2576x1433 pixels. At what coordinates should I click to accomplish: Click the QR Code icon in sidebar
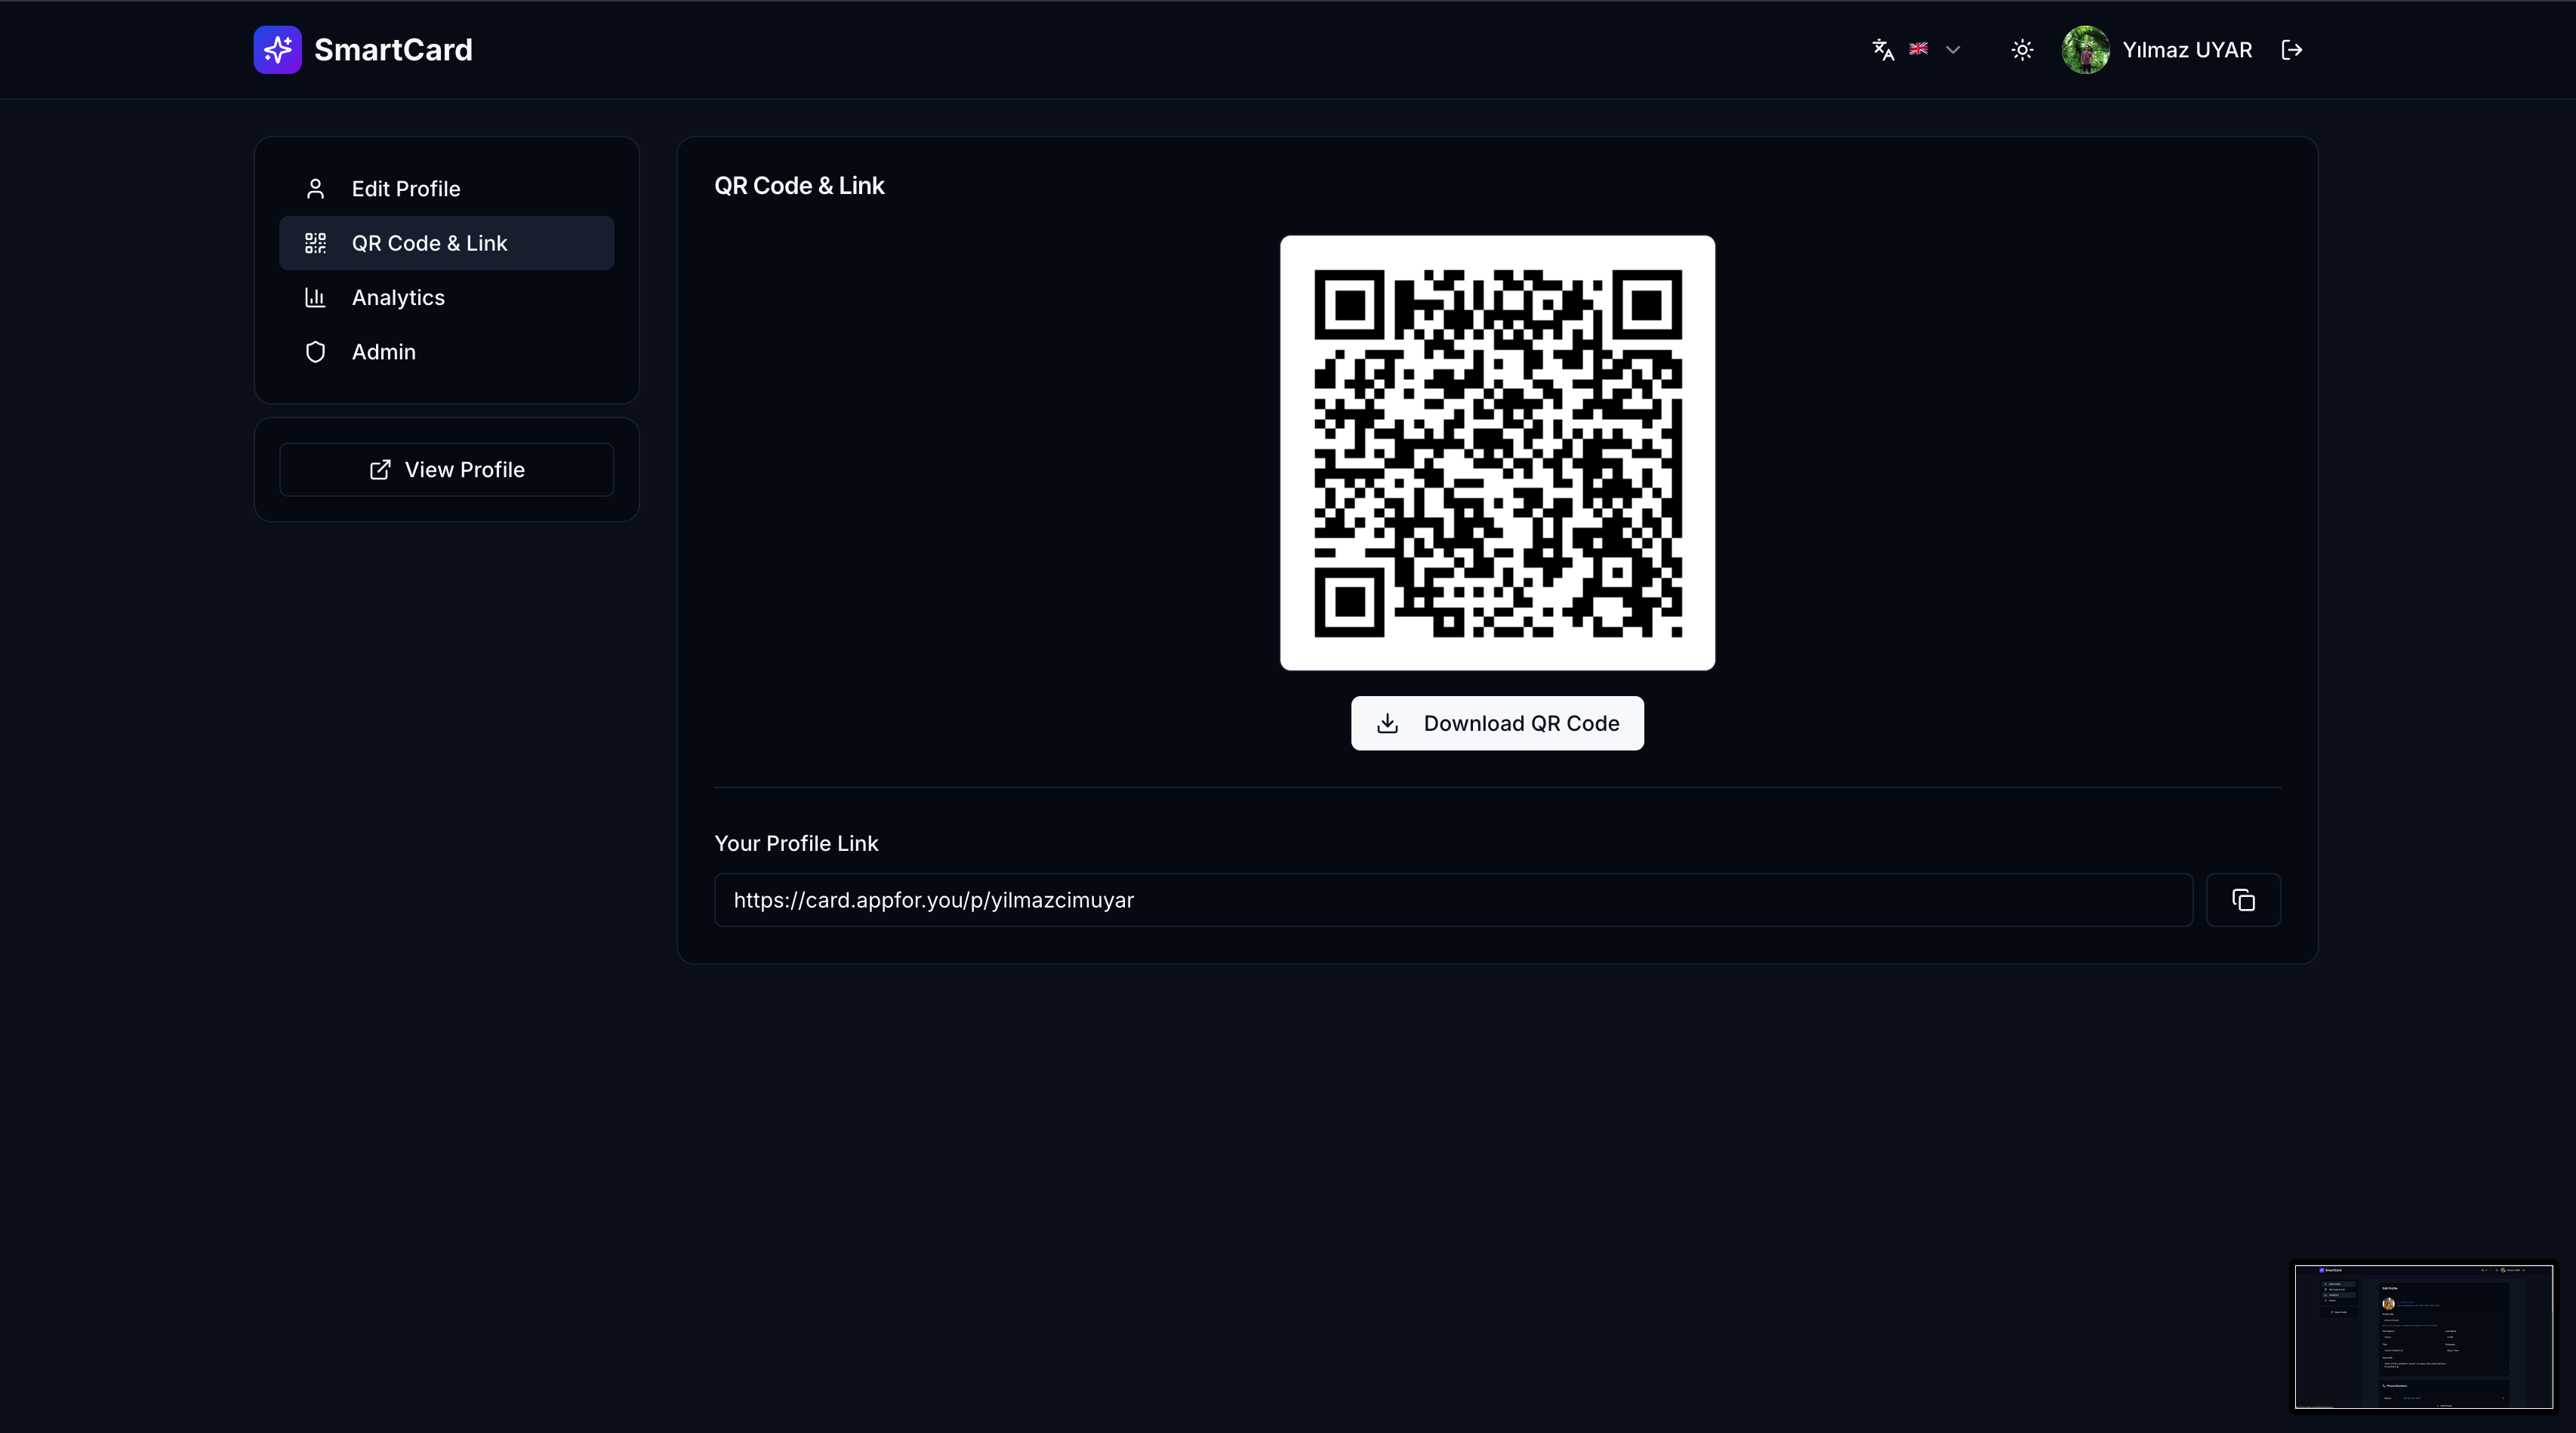[x=316, y=242]
